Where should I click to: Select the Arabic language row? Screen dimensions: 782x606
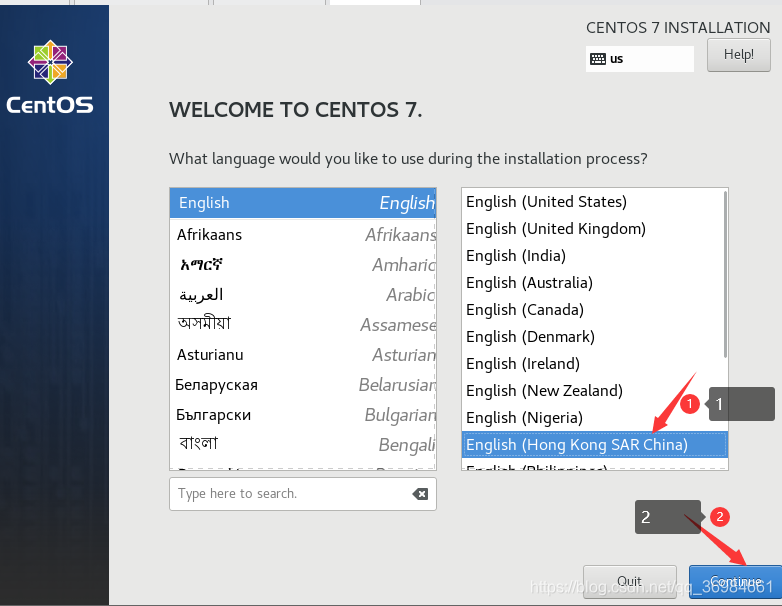tap(303, 295)
